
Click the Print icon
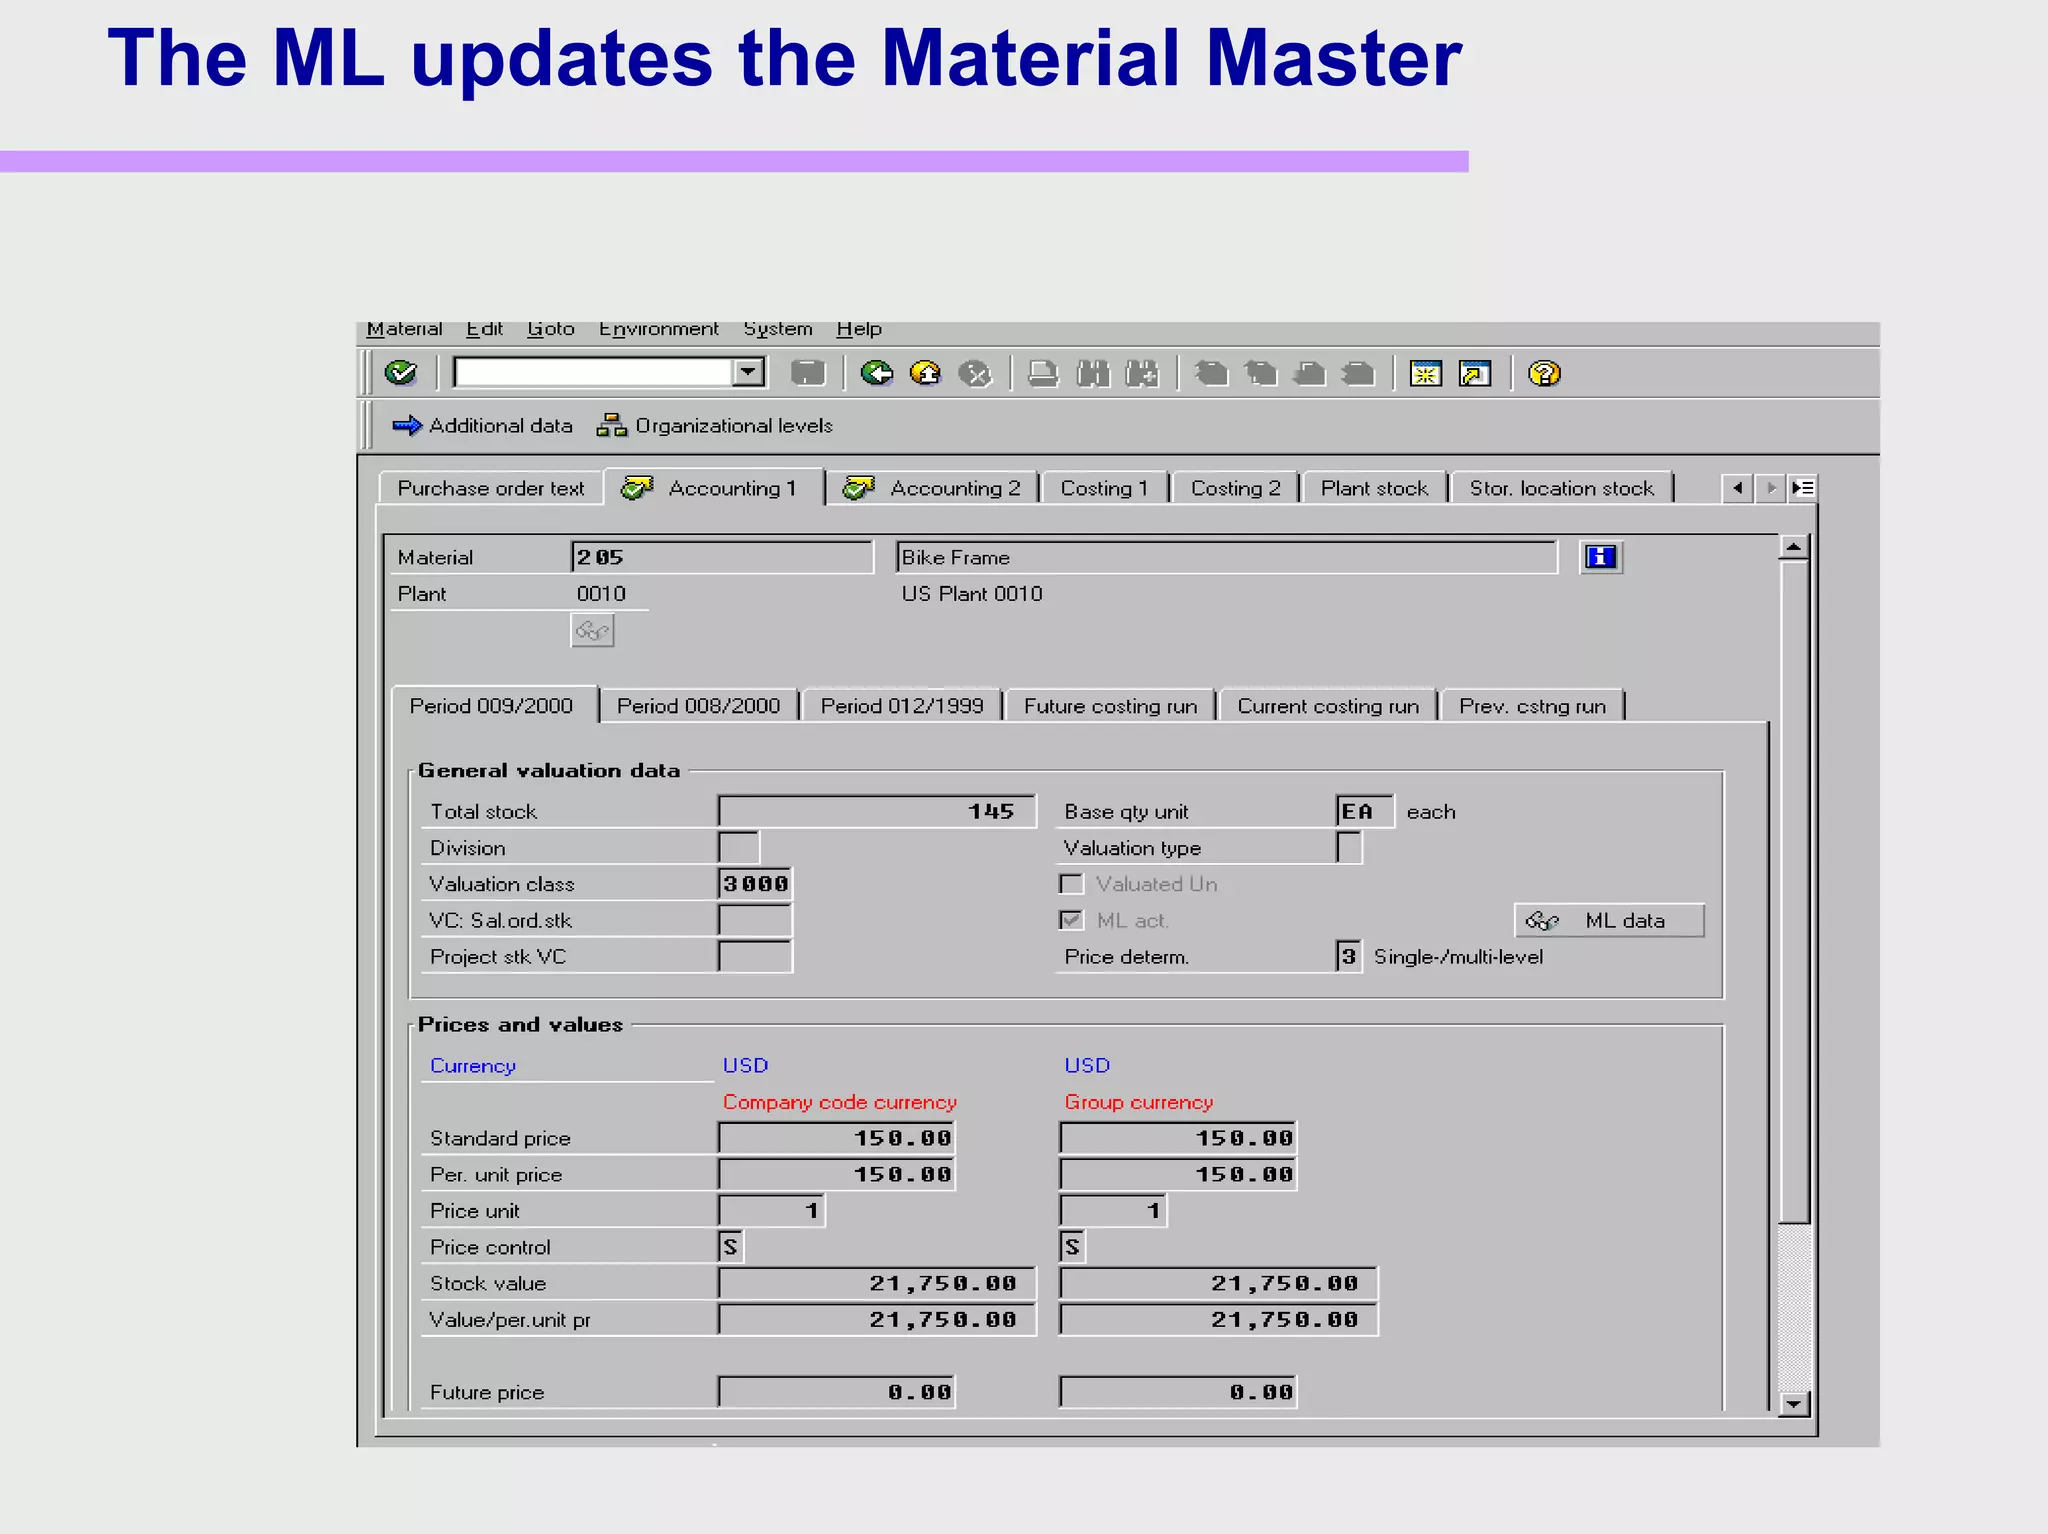(1043, 373)
